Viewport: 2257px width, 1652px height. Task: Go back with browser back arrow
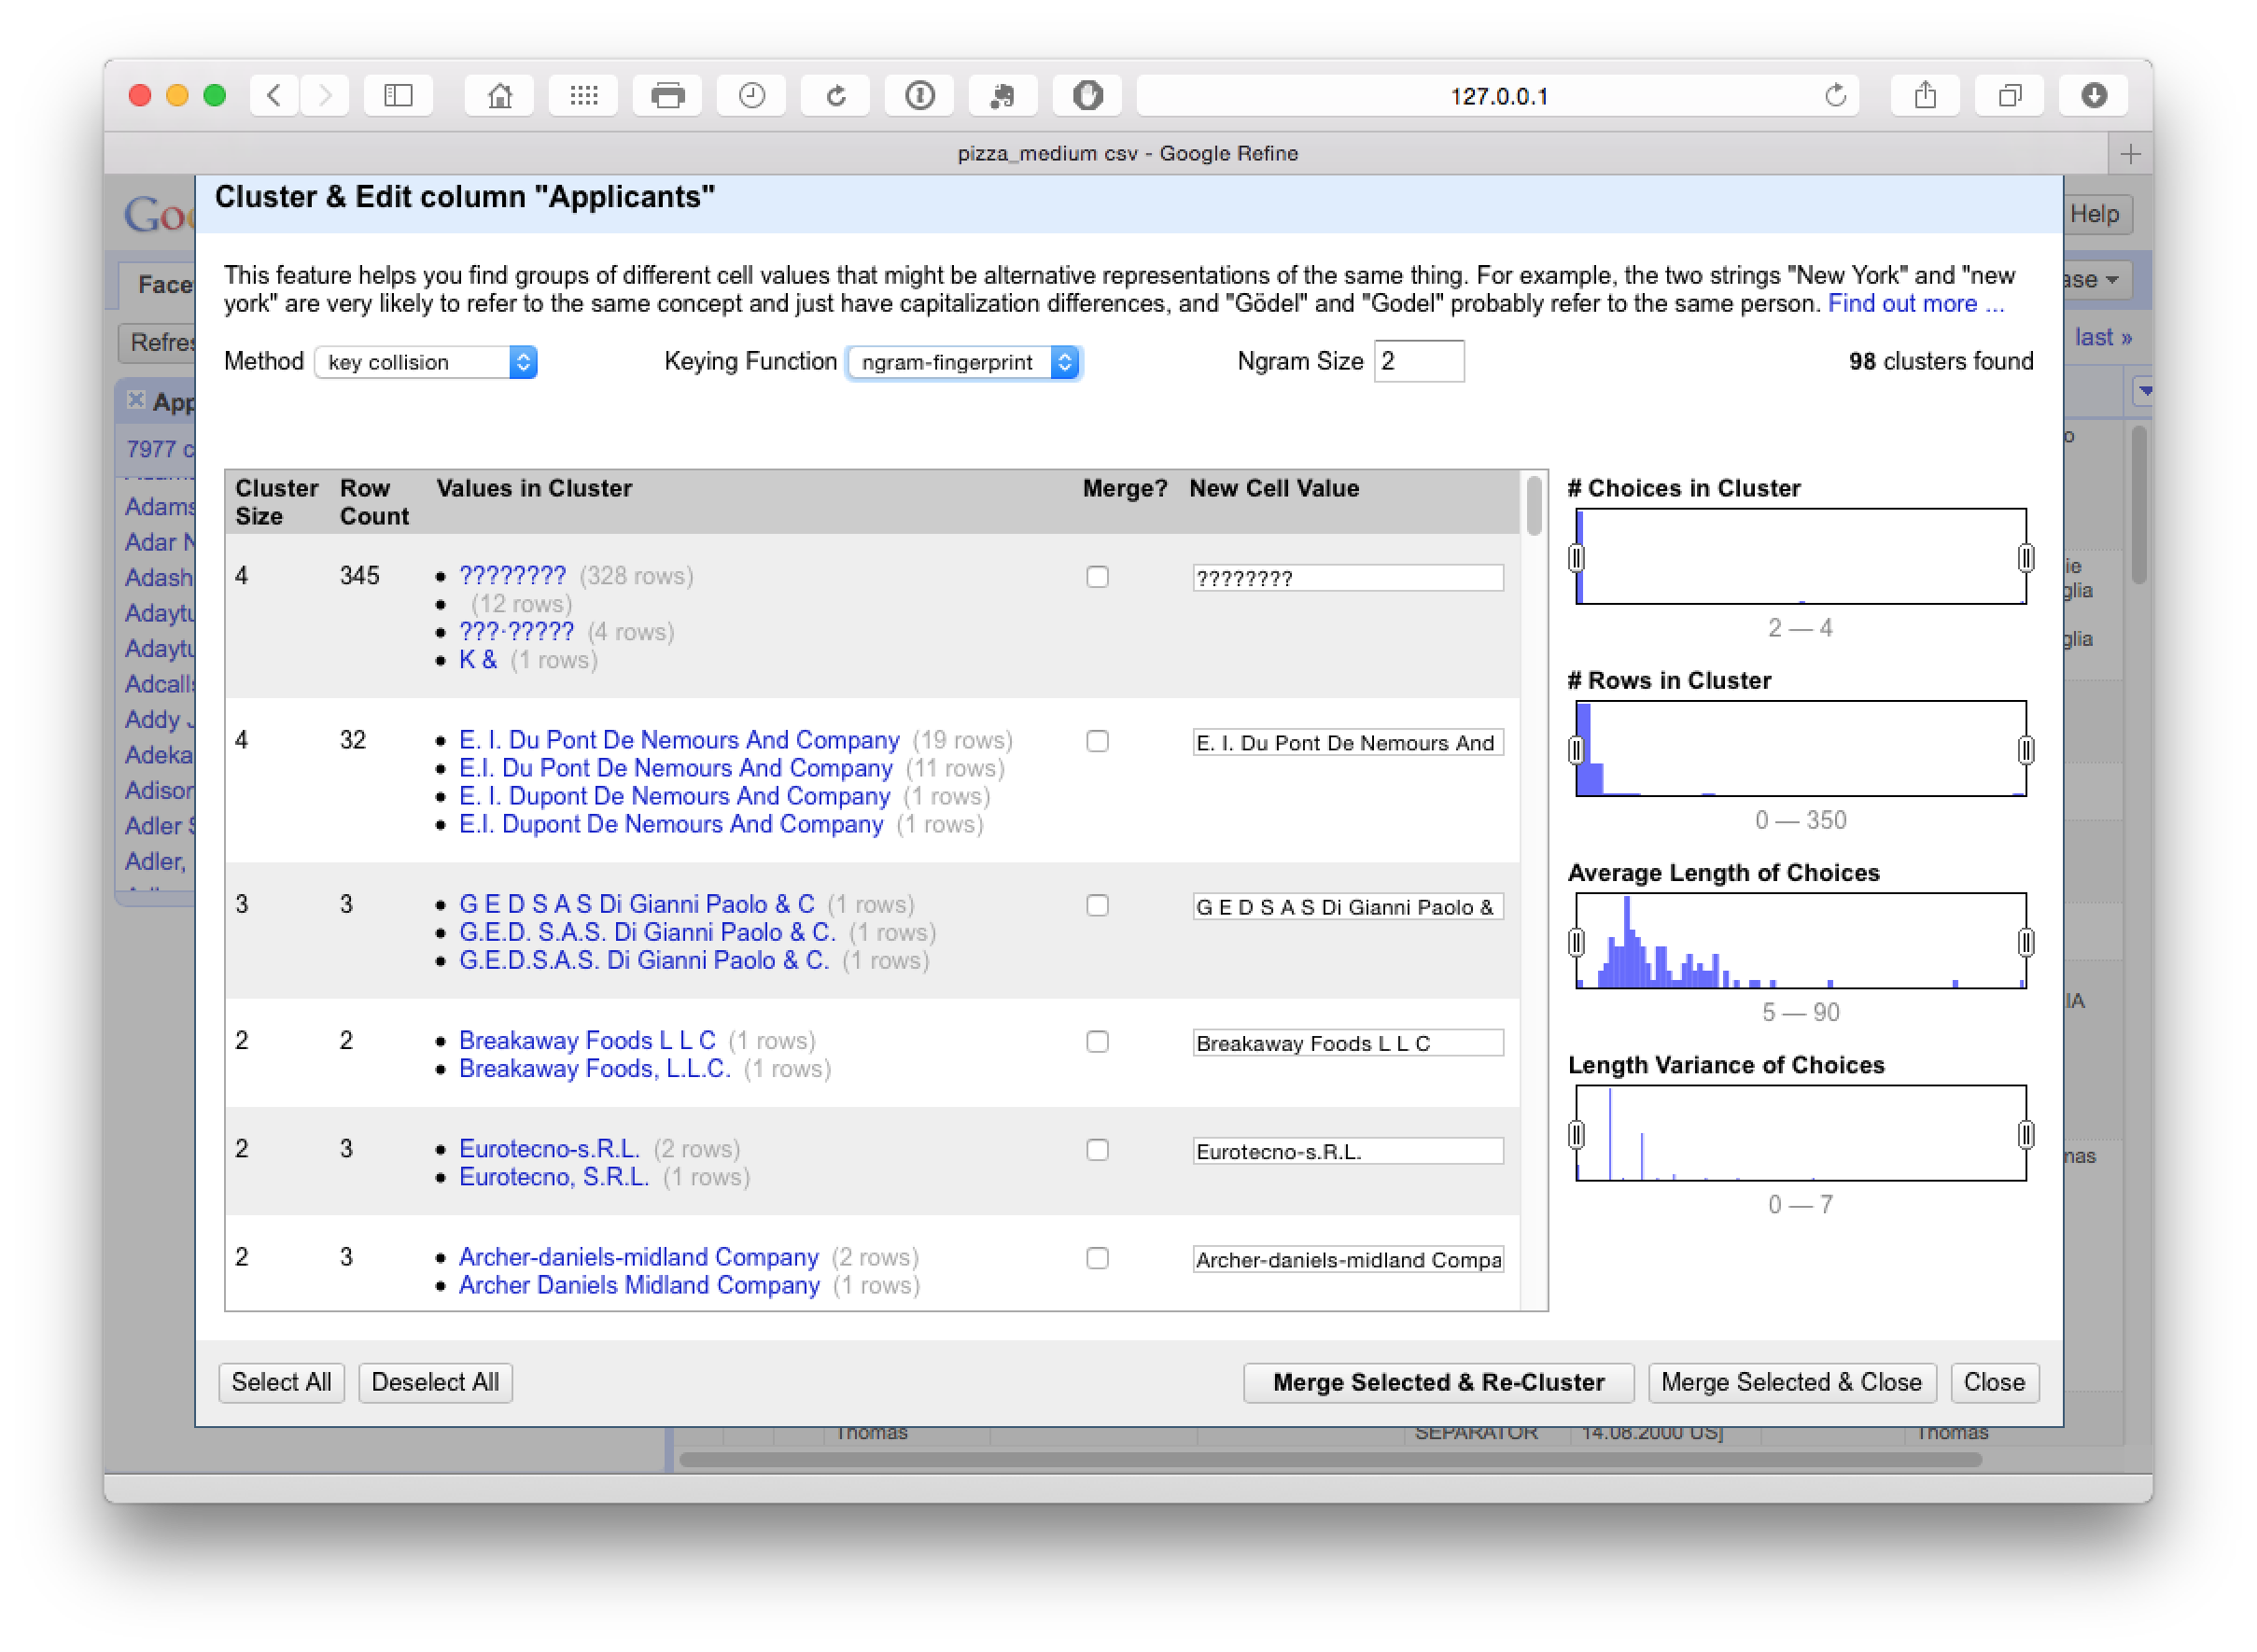tap(274, 96)
